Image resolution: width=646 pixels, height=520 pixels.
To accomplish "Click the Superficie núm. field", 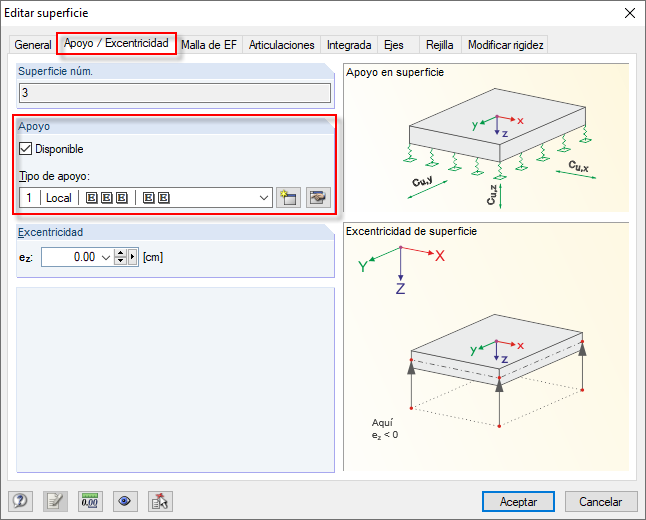I will pos(175,93).
